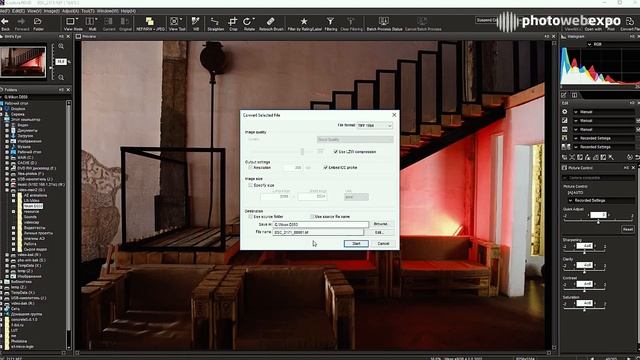This screenshot has width=640, height=360.
Task: Toggle Embed ICC profile checkbox
Action: click(326, 167)
